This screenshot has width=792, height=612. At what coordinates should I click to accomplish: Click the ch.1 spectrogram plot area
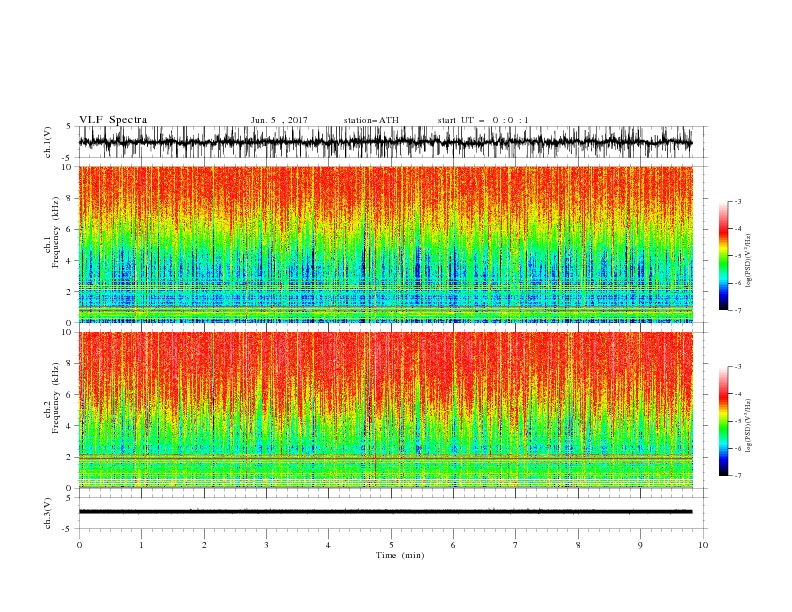pyautogui.click(x=386, y=244)
